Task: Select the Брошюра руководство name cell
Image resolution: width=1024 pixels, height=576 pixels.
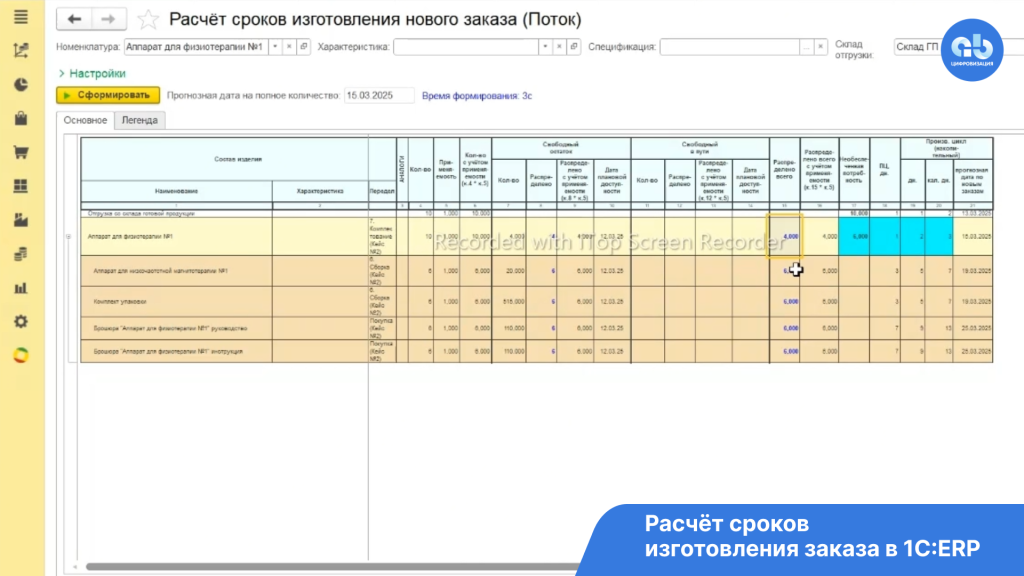Action: click(x=176, y=328)
